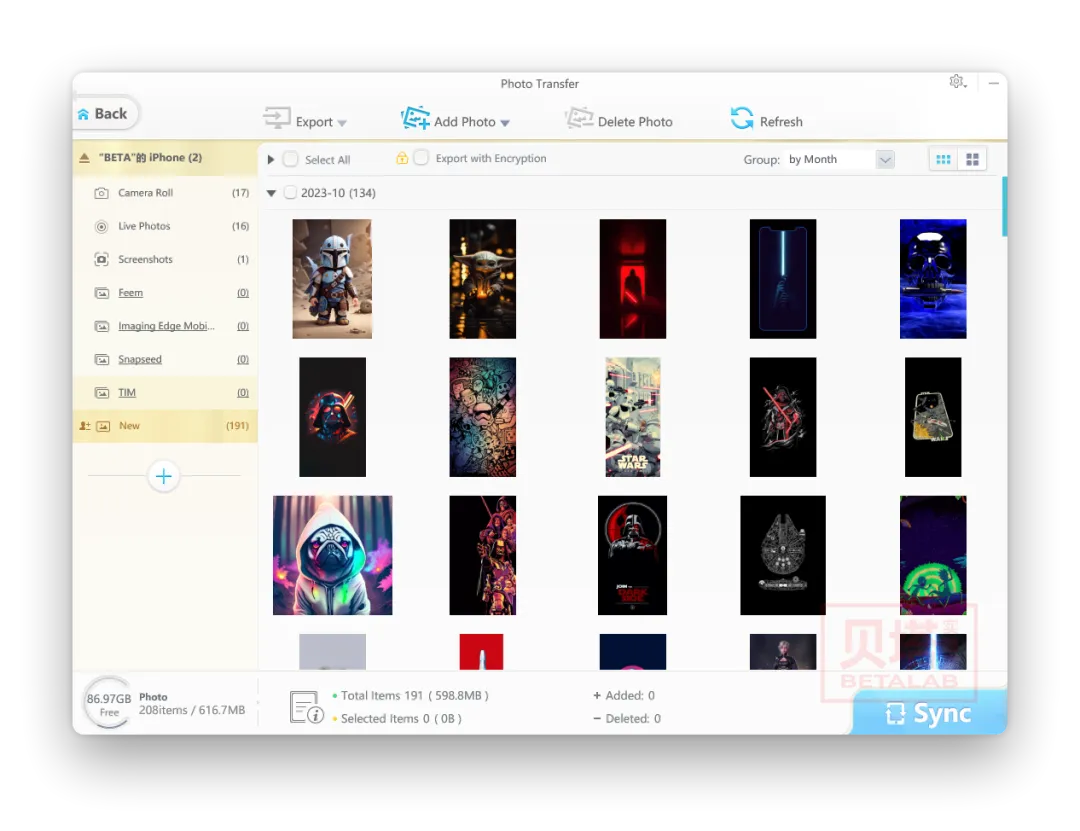This screenshot has width=1080, height=831.
Task: Open the Export dropdown menu
Action: point(342,123)
